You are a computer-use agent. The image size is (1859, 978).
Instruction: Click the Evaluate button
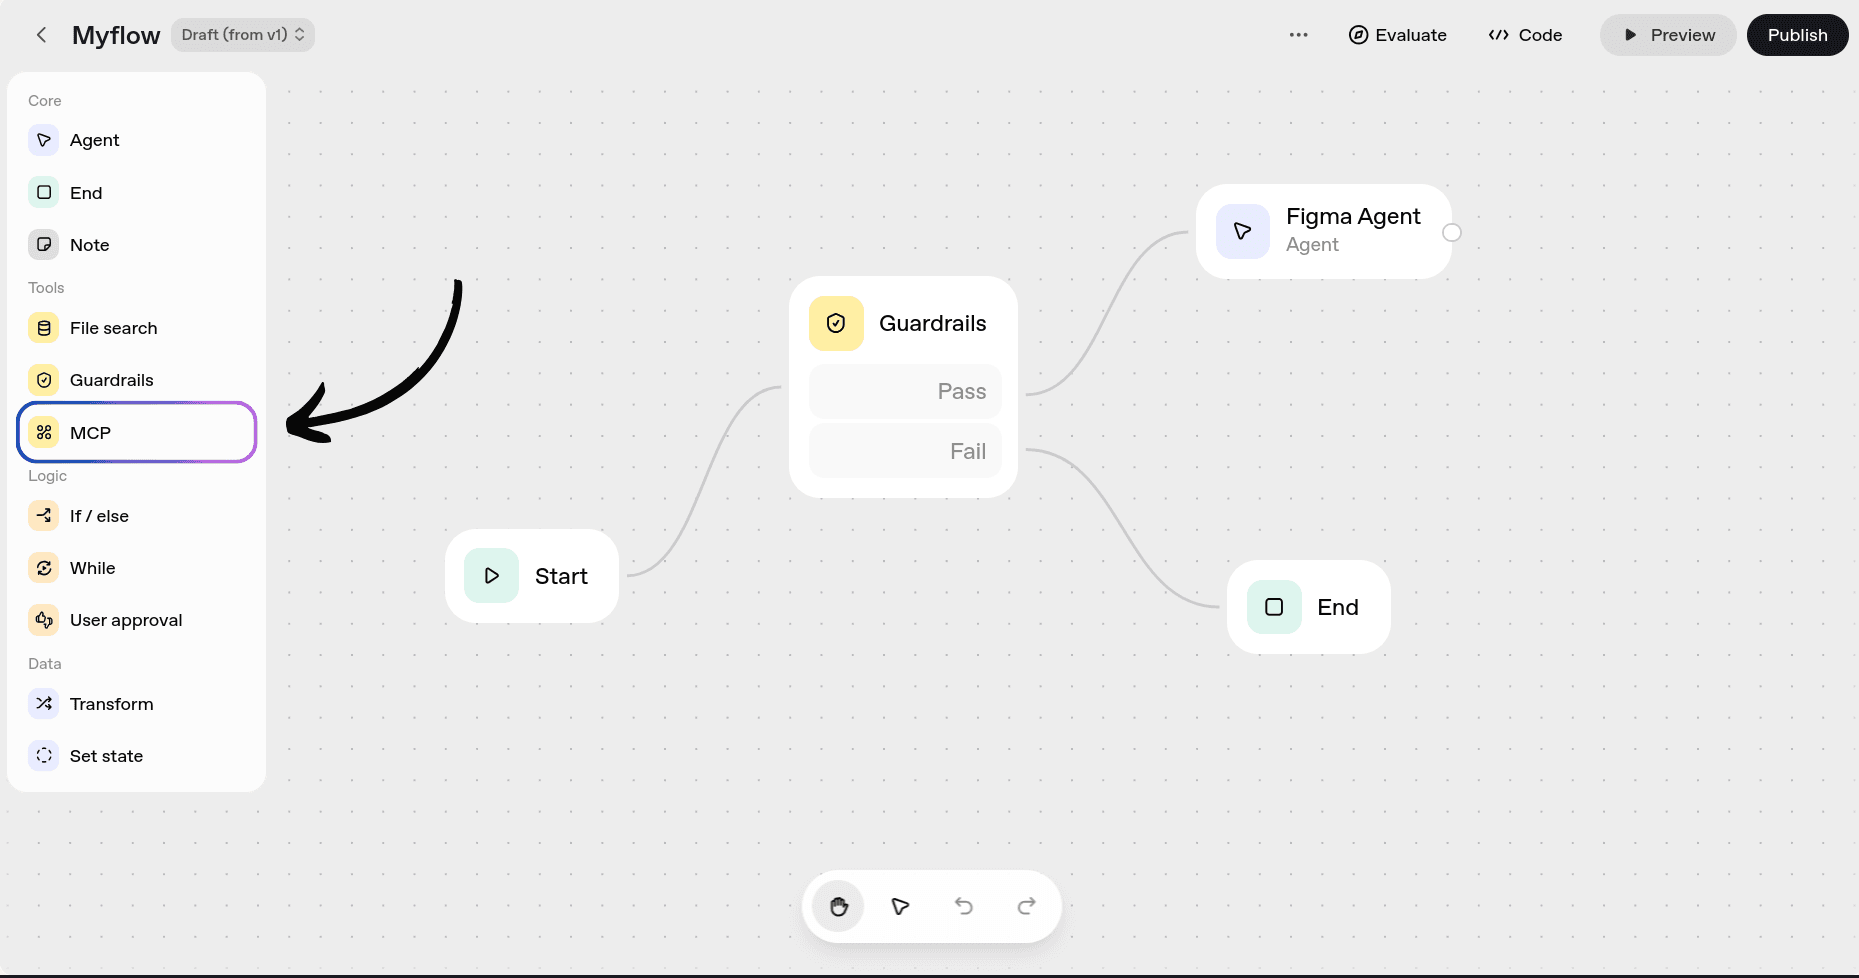(x=1397, y=35)
